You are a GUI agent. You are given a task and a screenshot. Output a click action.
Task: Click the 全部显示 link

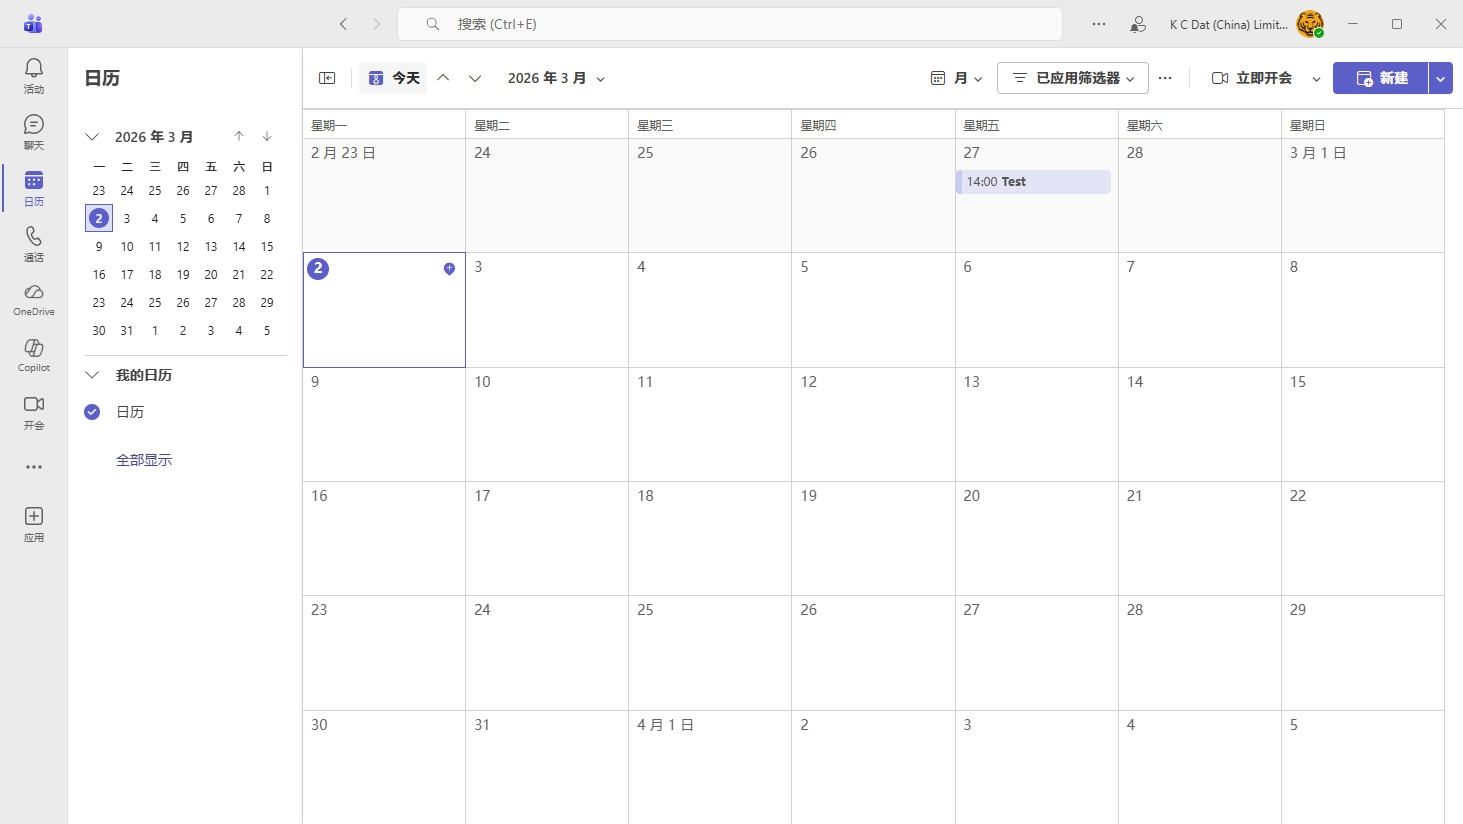144,458
